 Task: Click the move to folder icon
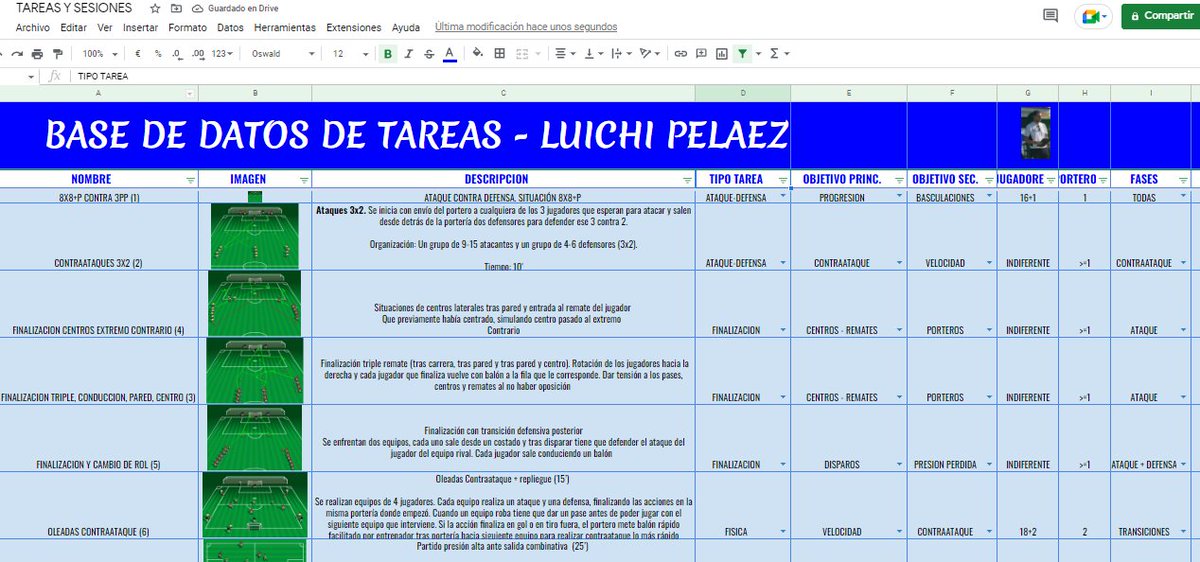[177, 8]
